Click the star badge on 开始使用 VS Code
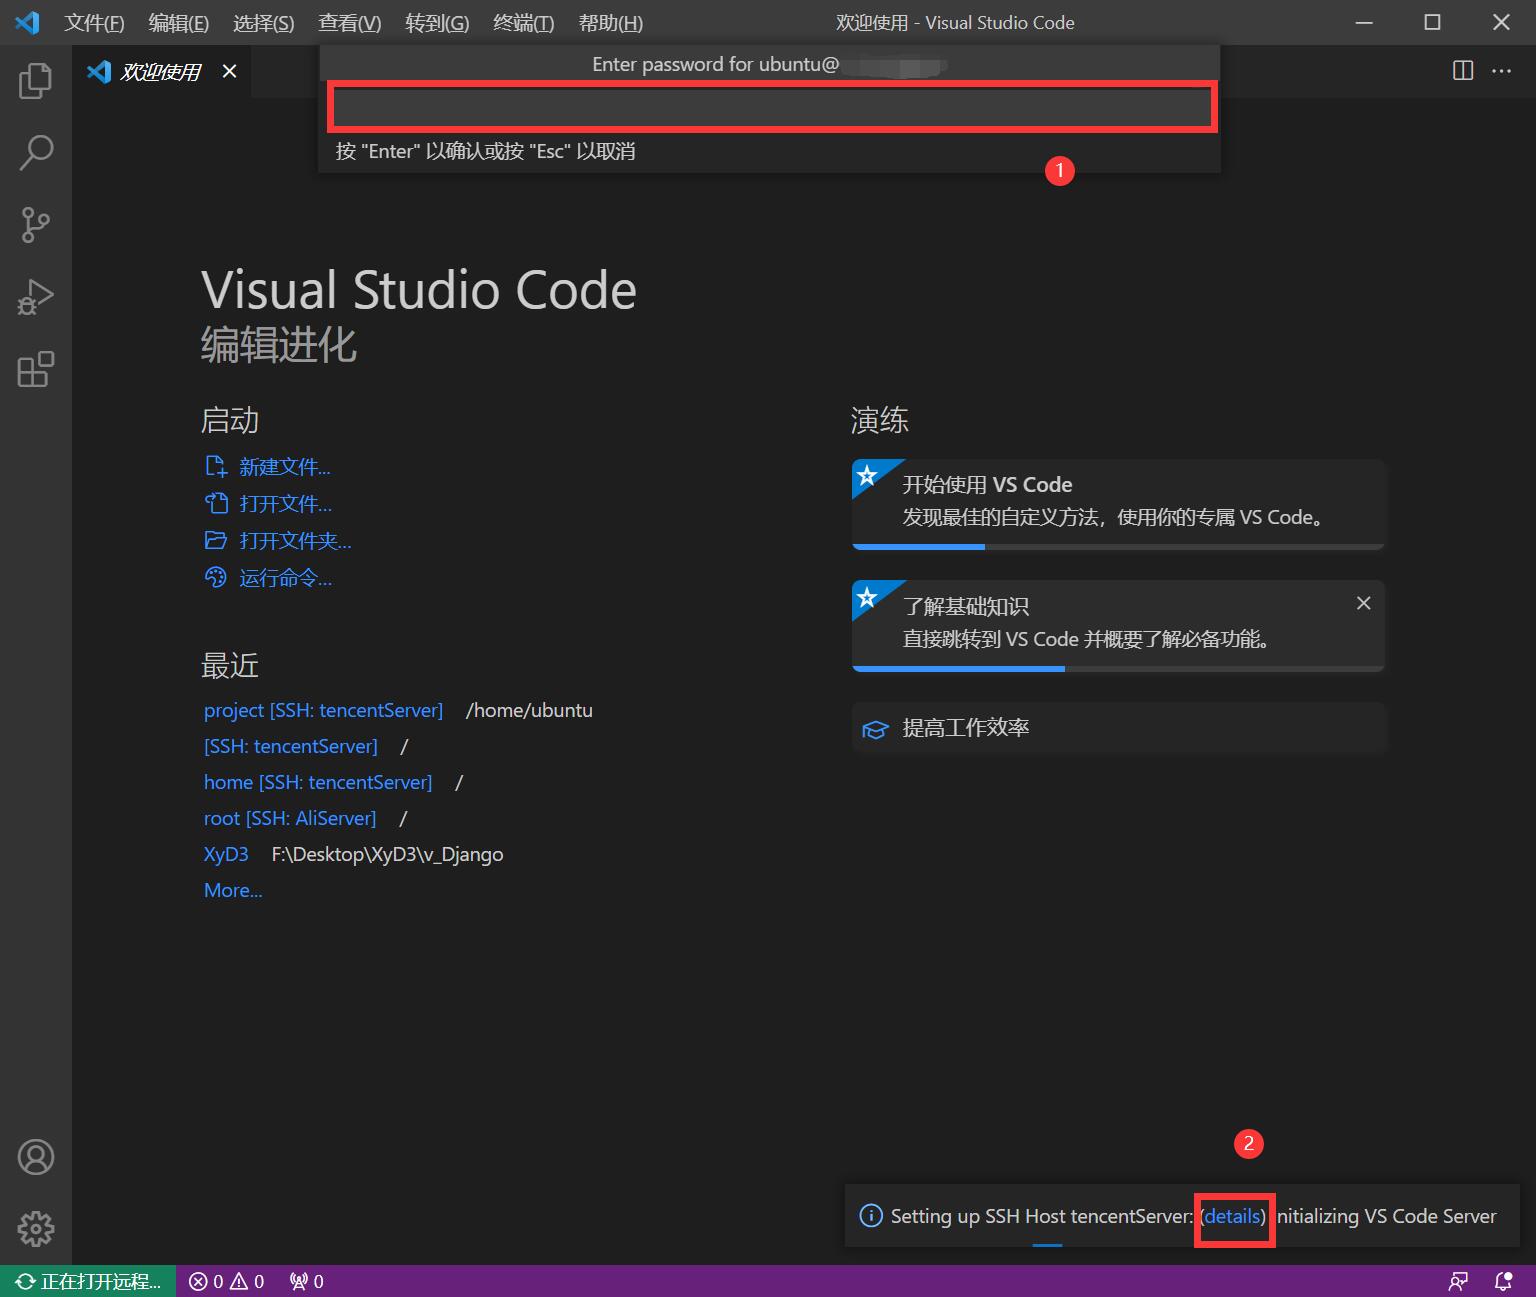Viewport: 1536px width, 1297px height. click(868, 476)
